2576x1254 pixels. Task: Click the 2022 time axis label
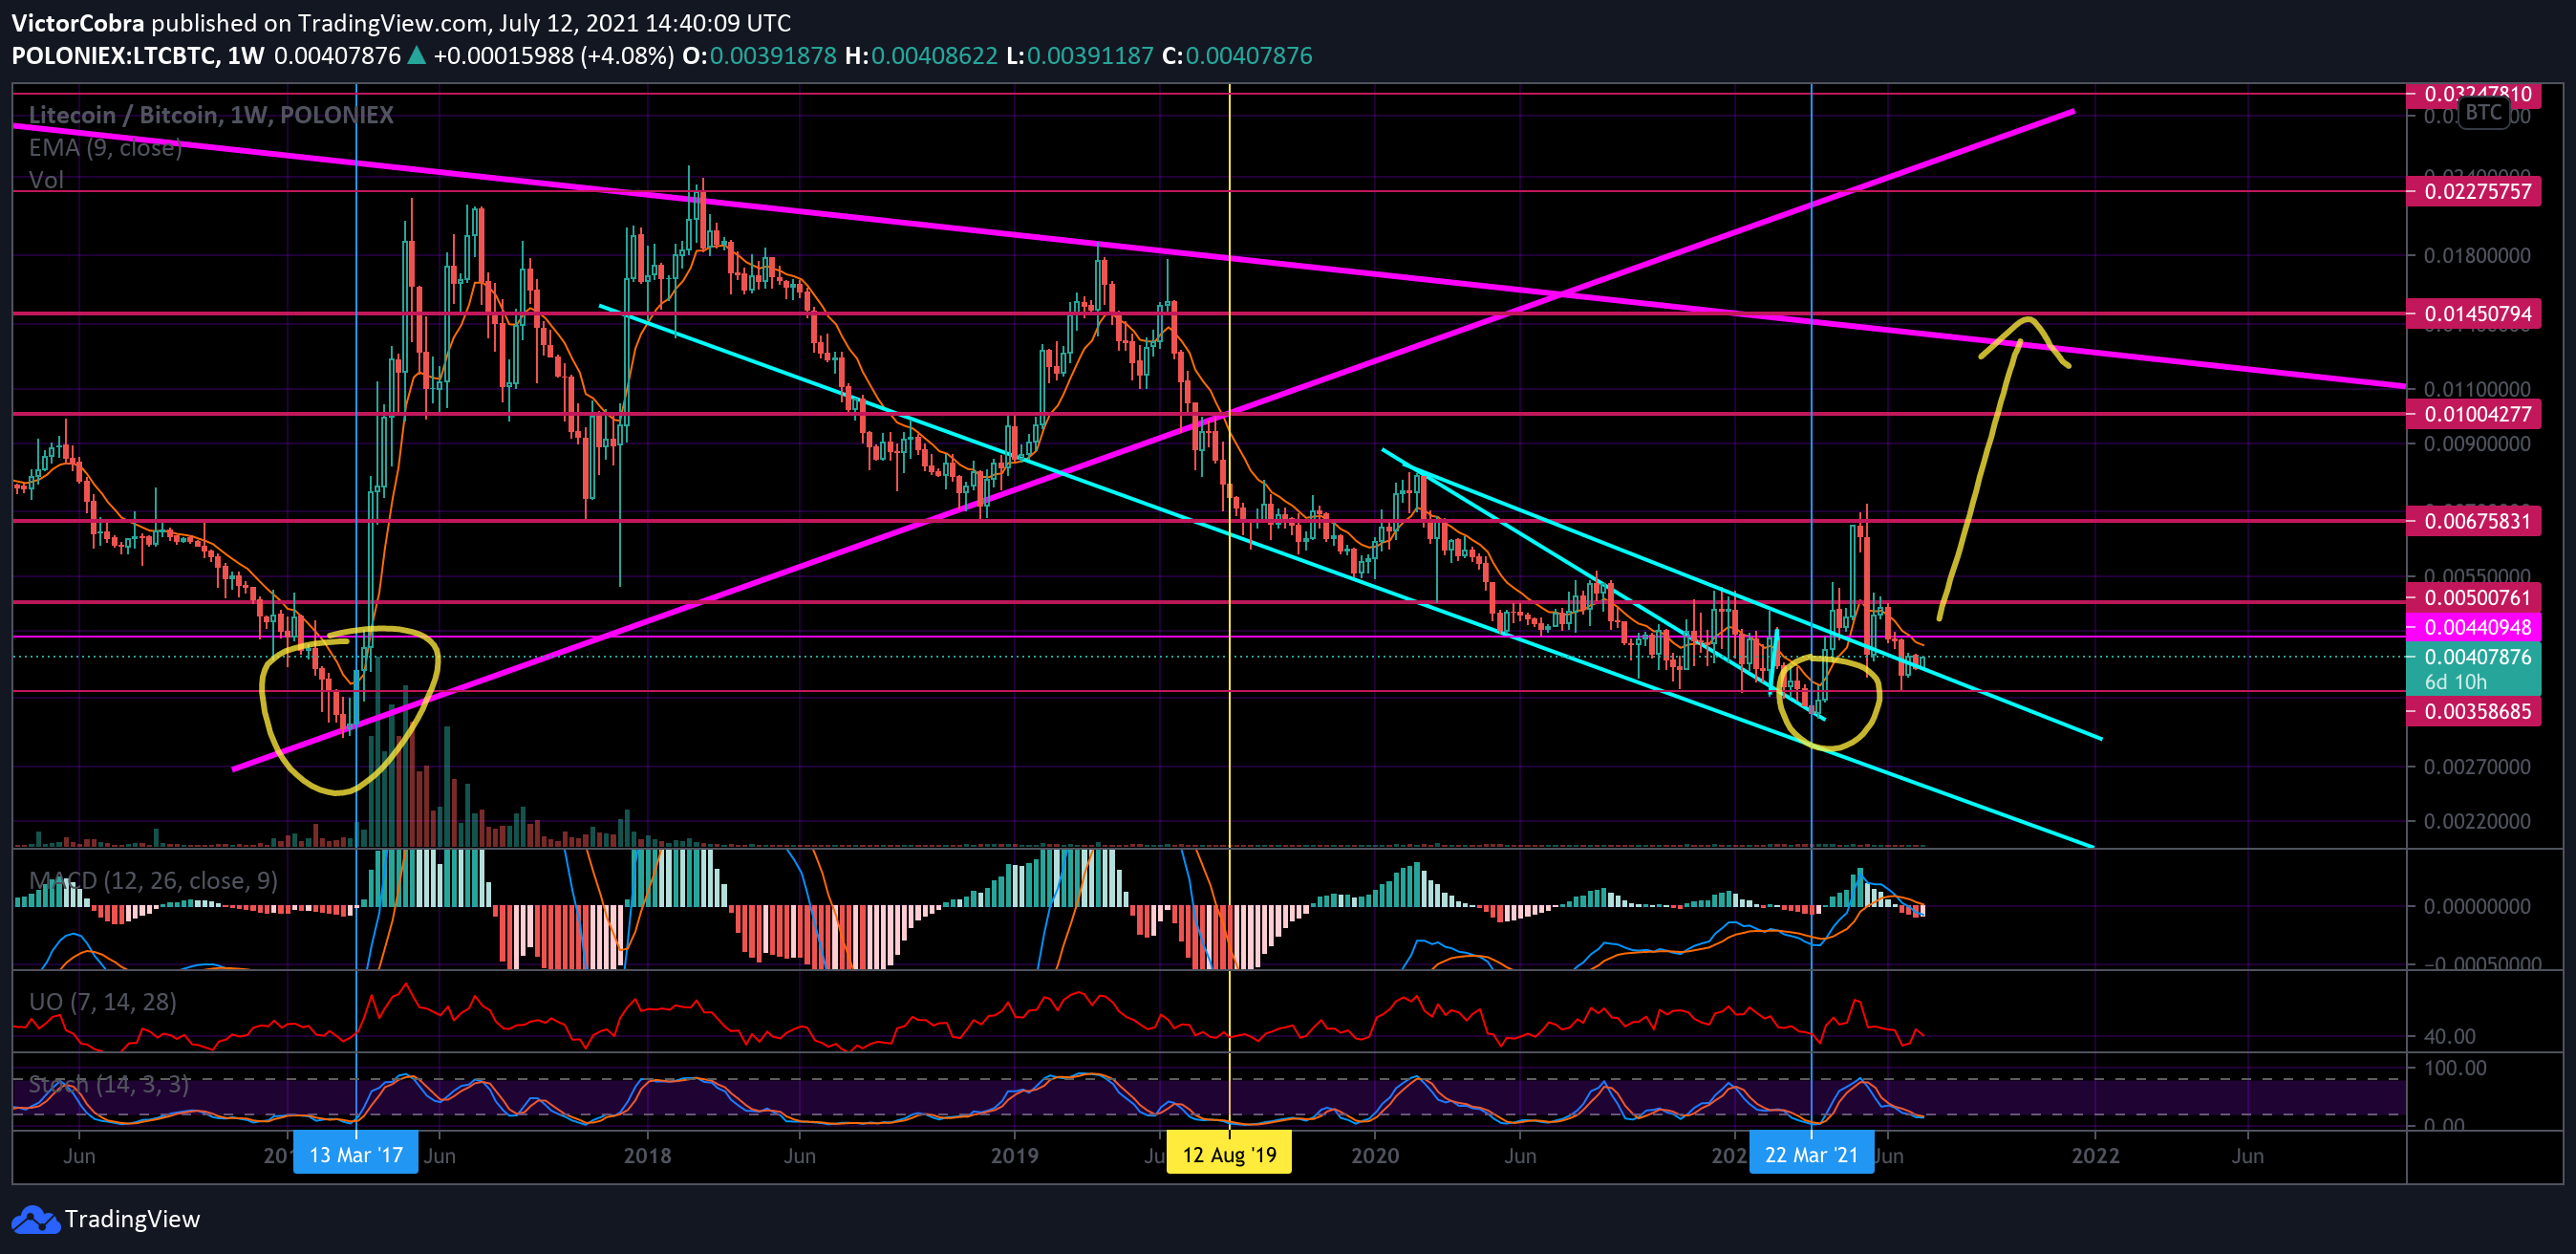2095,1156
